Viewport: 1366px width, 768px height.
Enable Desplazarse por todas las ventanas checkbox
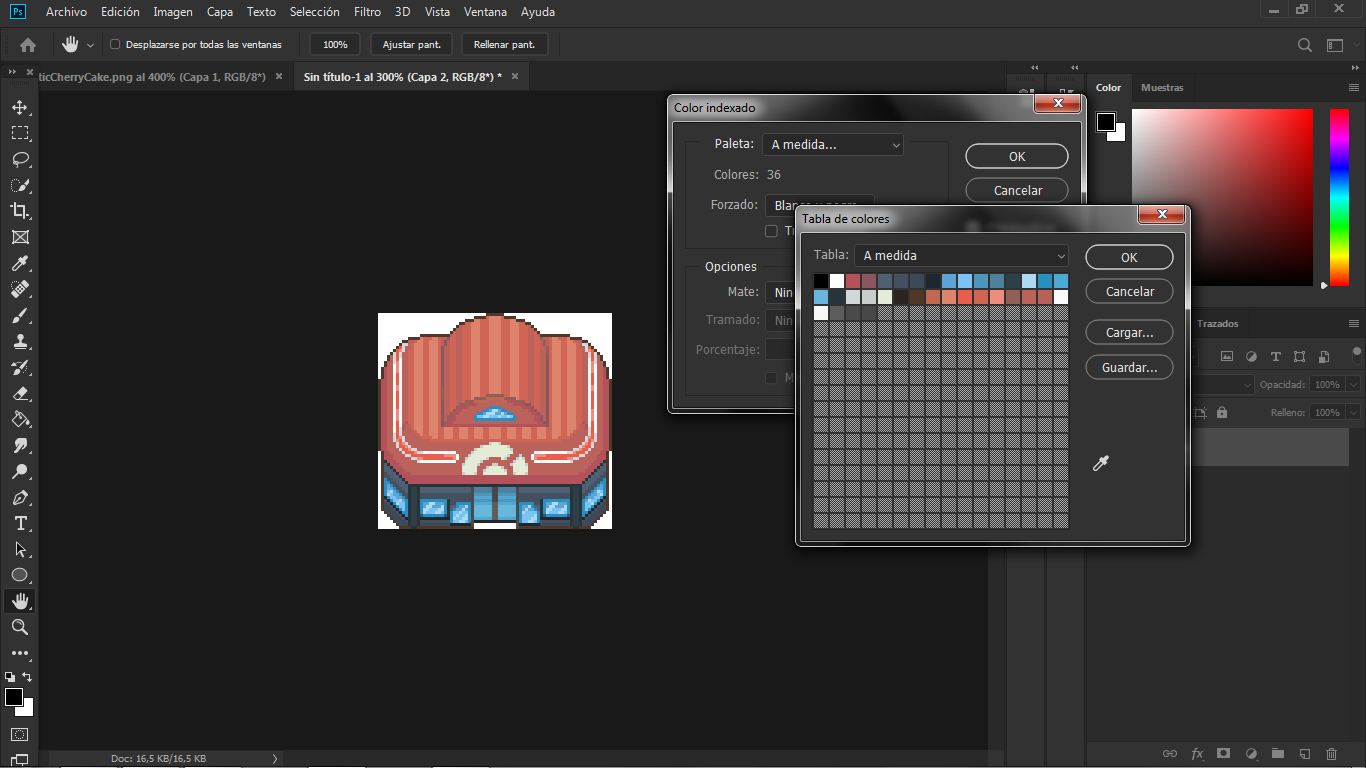click(115, 44)
